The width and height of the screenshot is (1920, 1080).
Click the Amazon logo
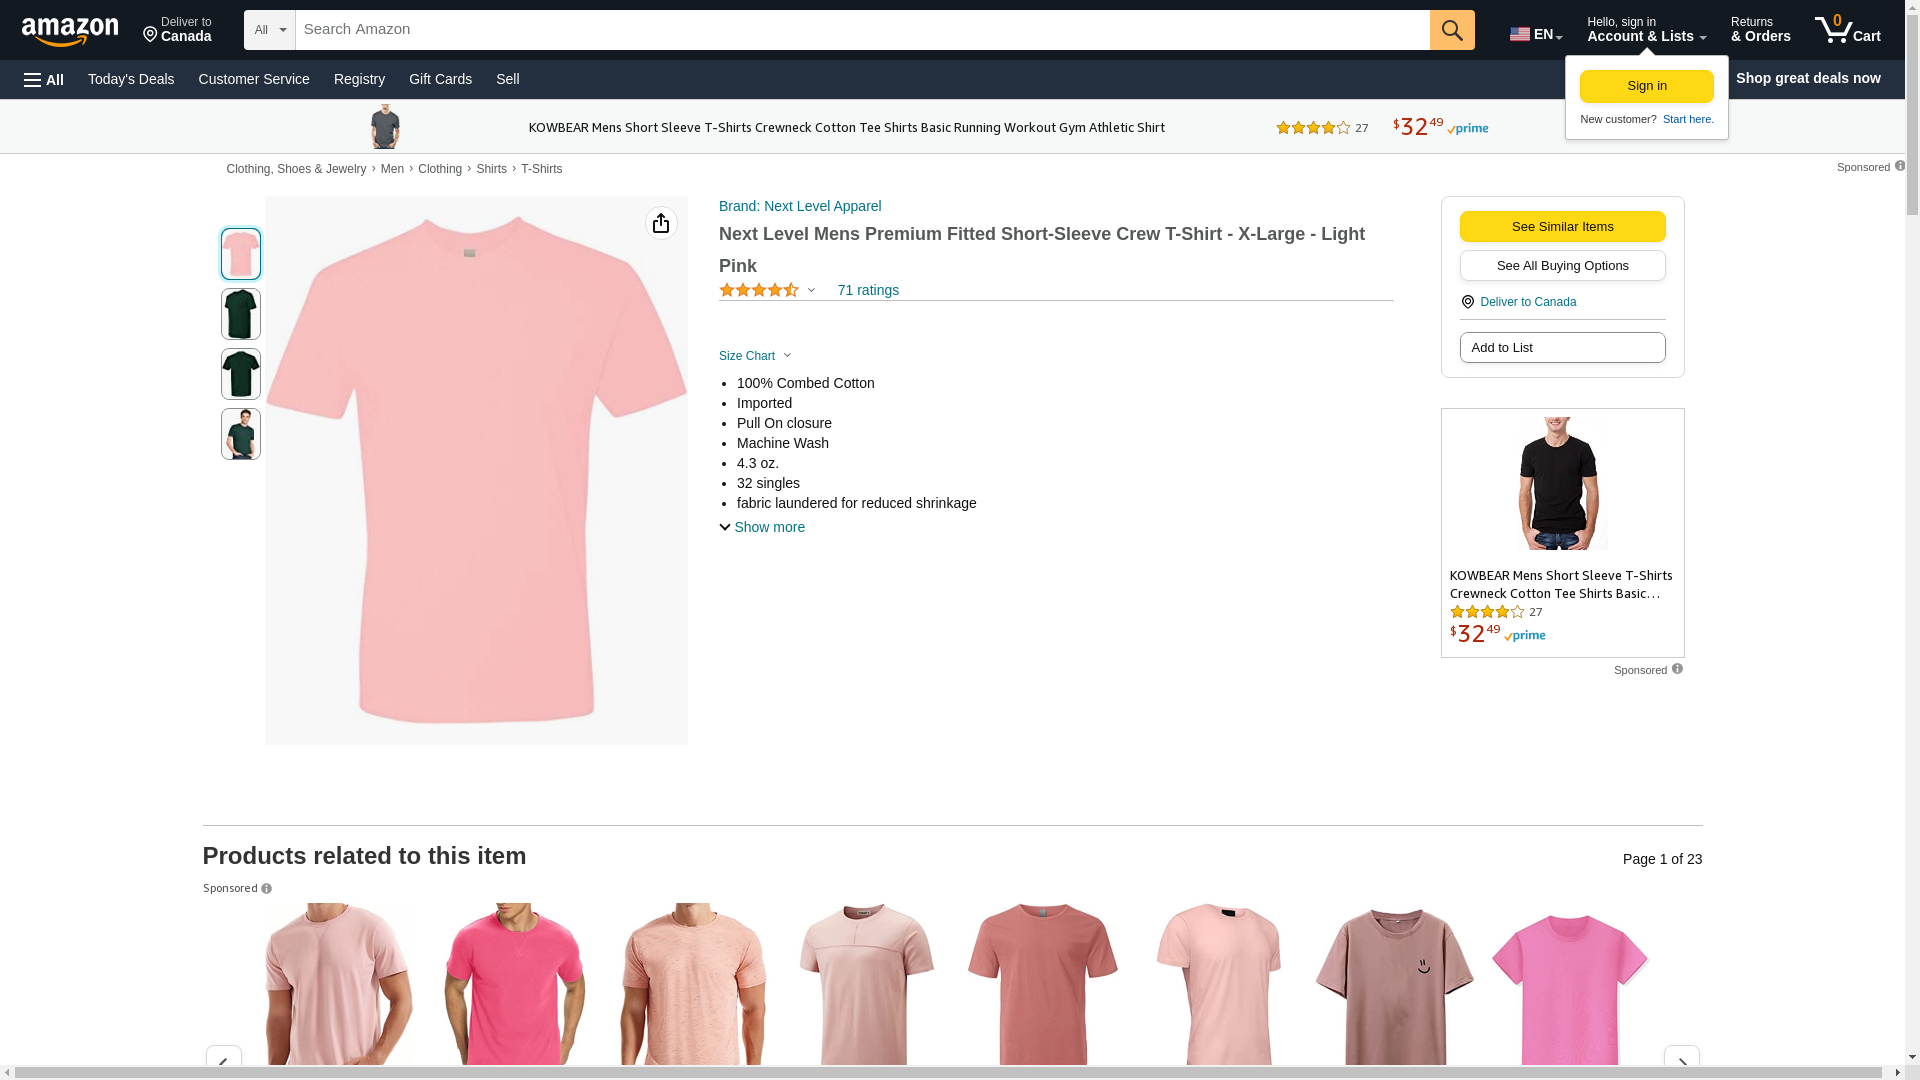pyautogui.click(x=70, y=31)
